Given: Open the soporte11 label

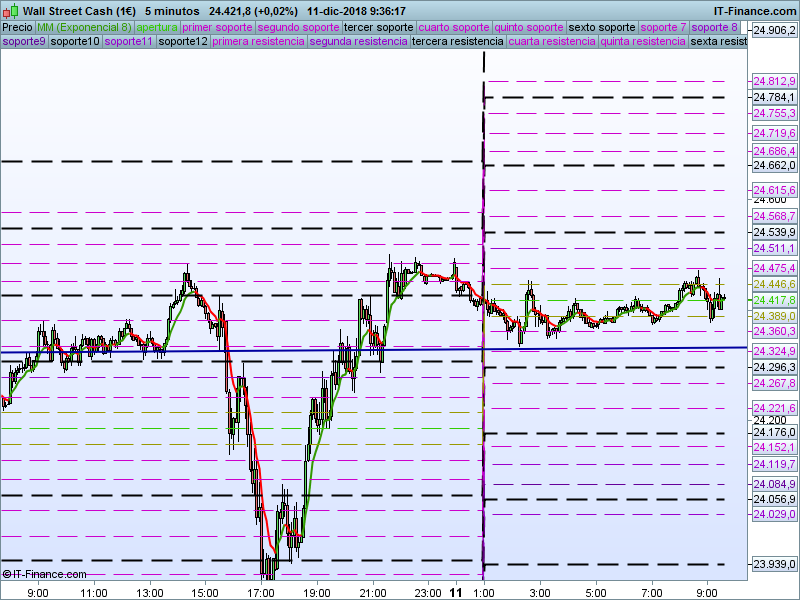Looking at the screenshot, I should (129, 41).
